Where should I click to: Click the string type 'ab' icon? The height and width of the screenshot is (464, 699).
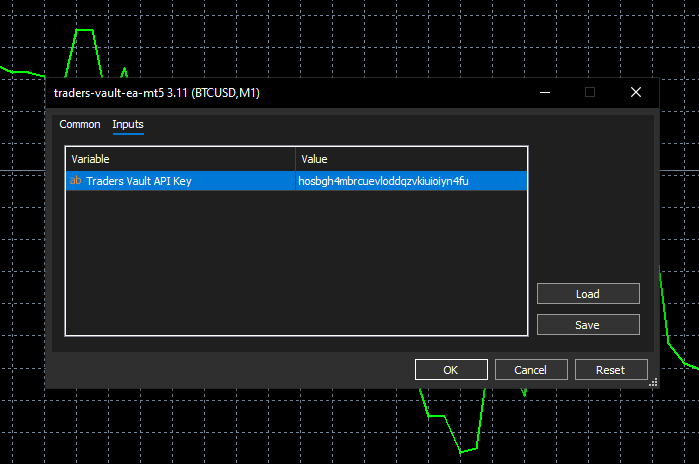(75, 181)
